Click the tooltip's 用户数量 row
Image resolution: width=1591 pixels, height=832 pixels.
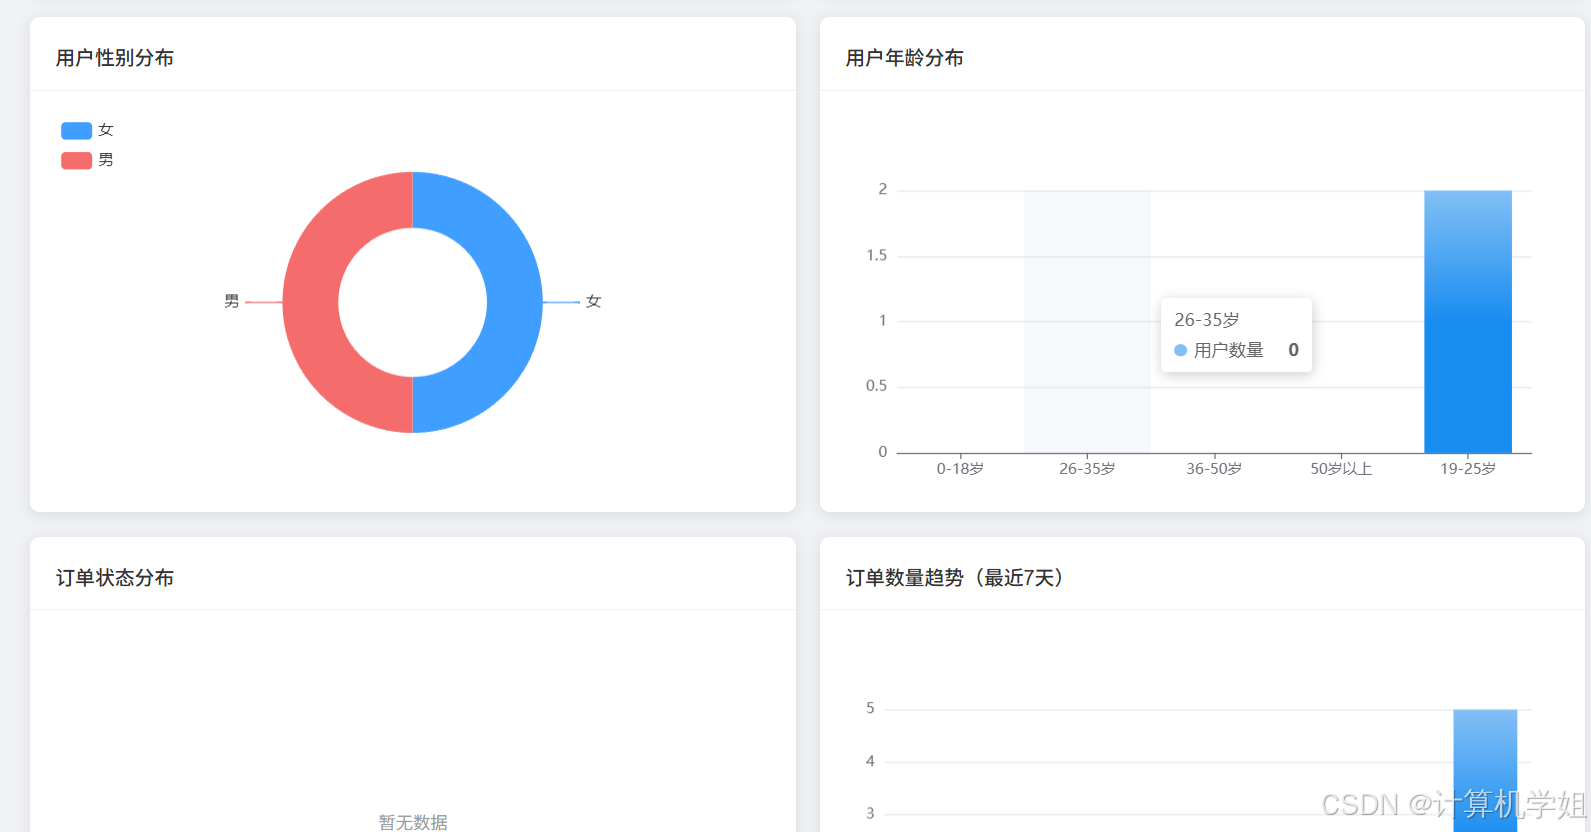pos(1236,350)
